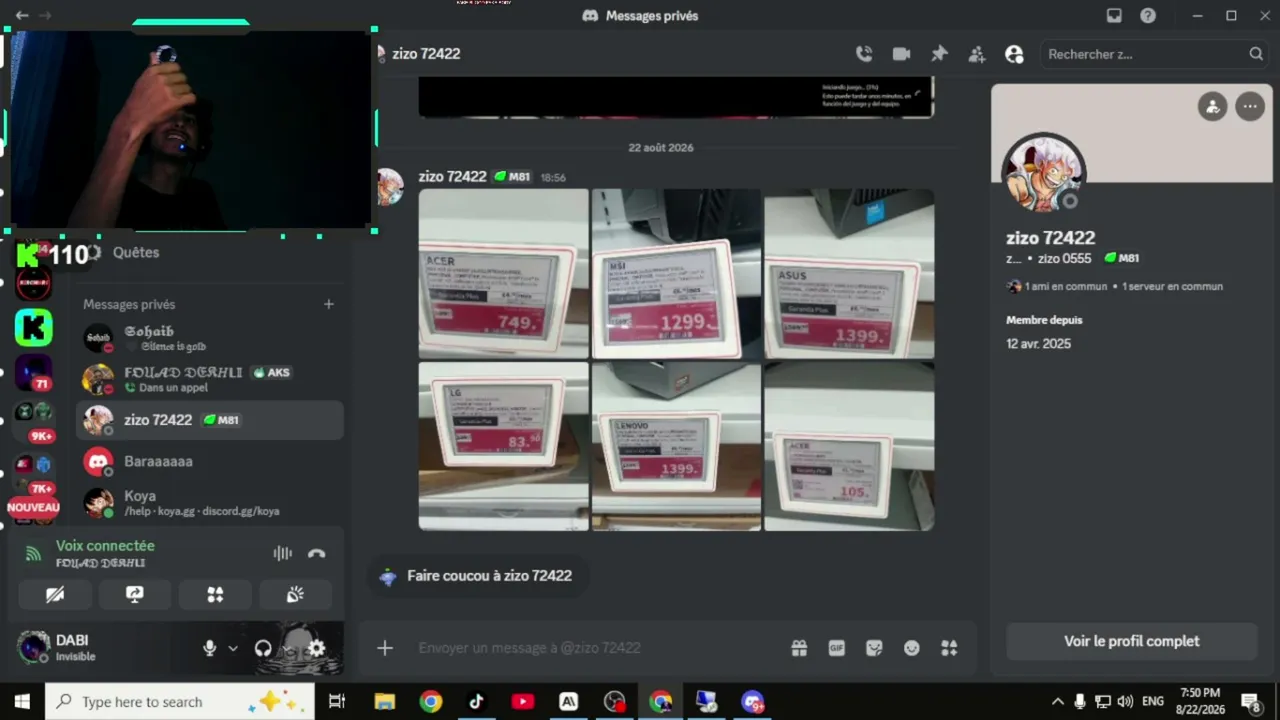The image size is (1280, 720).
Task: View the LG price tag photo
Action: pos(503,446)
